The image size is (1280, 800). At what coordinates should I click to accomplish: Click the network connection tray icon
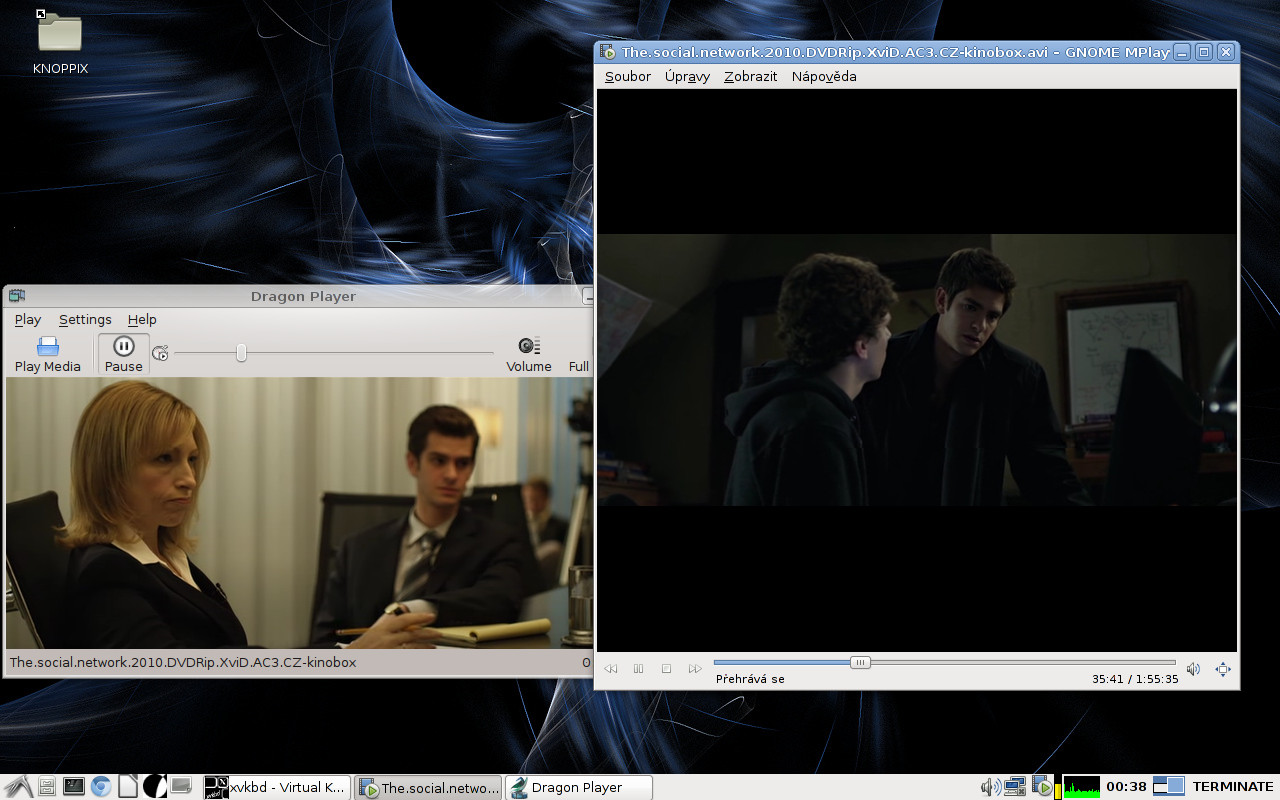pyautogui.click(x=1016, y=787)
